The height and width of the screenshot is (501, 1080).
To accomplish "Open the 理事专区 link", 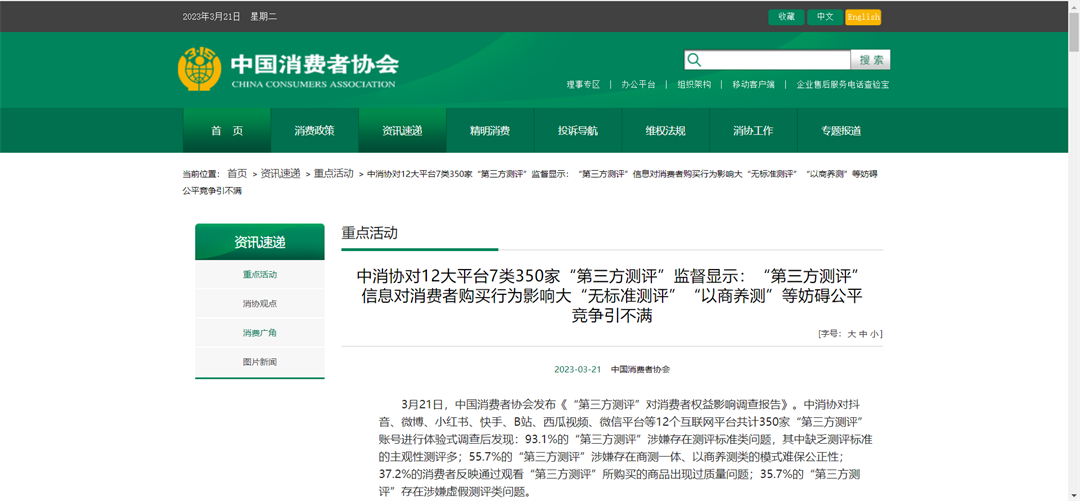I will (x=583, y=85).
